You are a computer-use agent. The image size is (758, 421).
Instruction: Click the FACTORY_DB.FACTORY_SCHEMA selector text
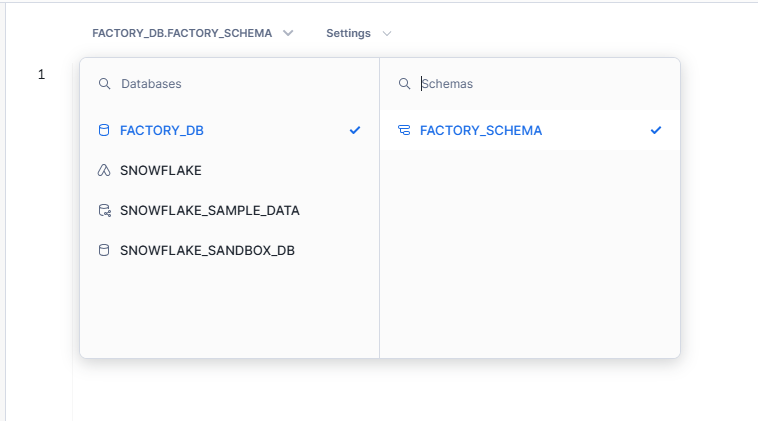(x=182, y=33)
